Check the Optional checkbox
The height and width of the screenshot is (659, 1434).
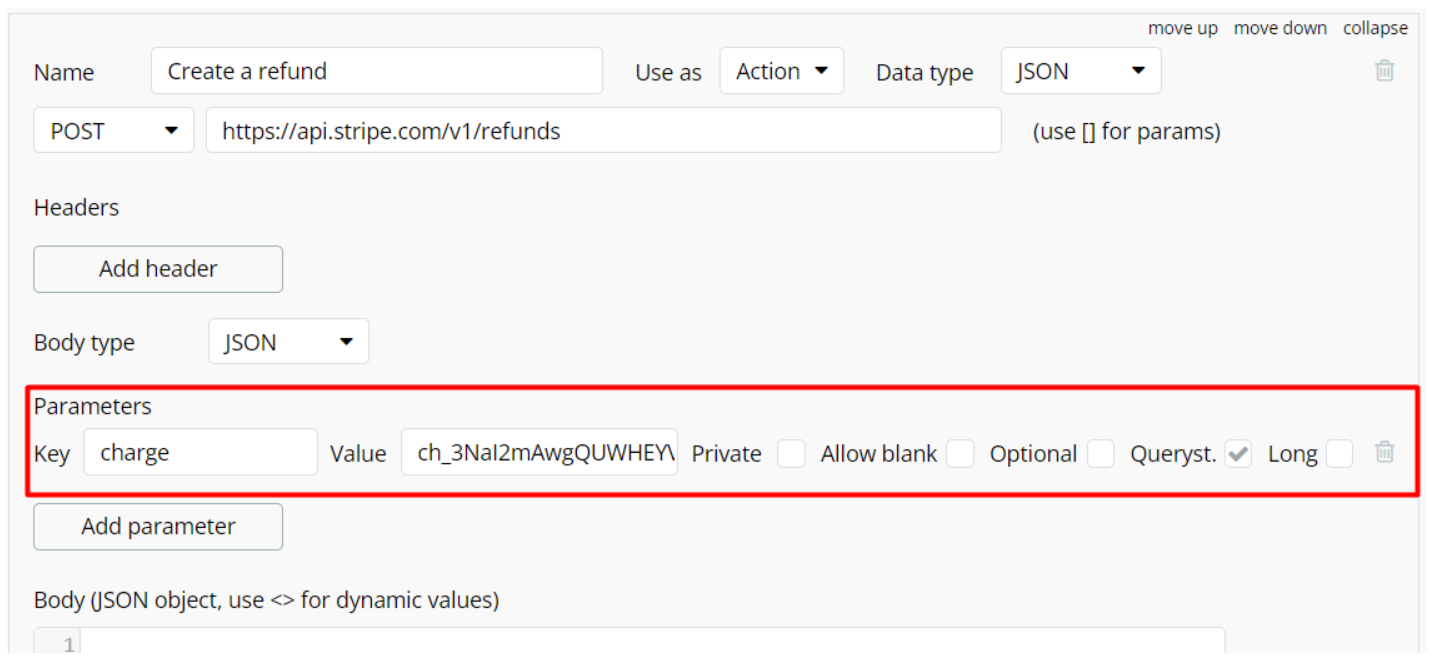coord(1101,454)
